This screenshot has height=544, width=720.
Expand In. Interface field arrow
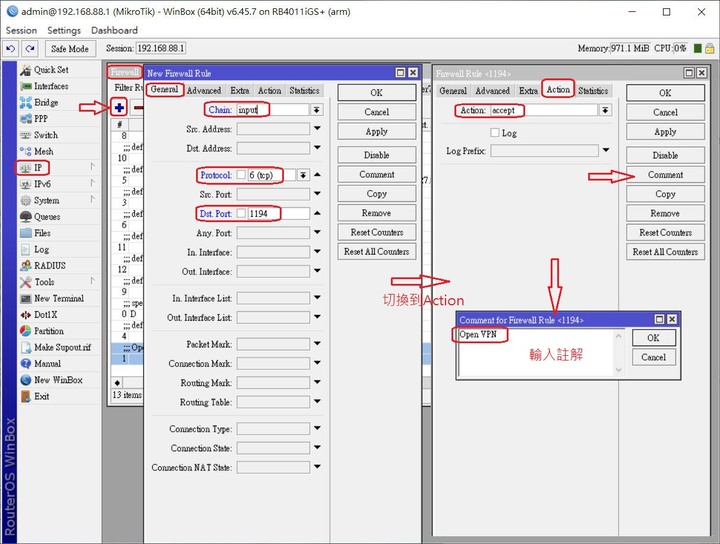tap(317, 252)
